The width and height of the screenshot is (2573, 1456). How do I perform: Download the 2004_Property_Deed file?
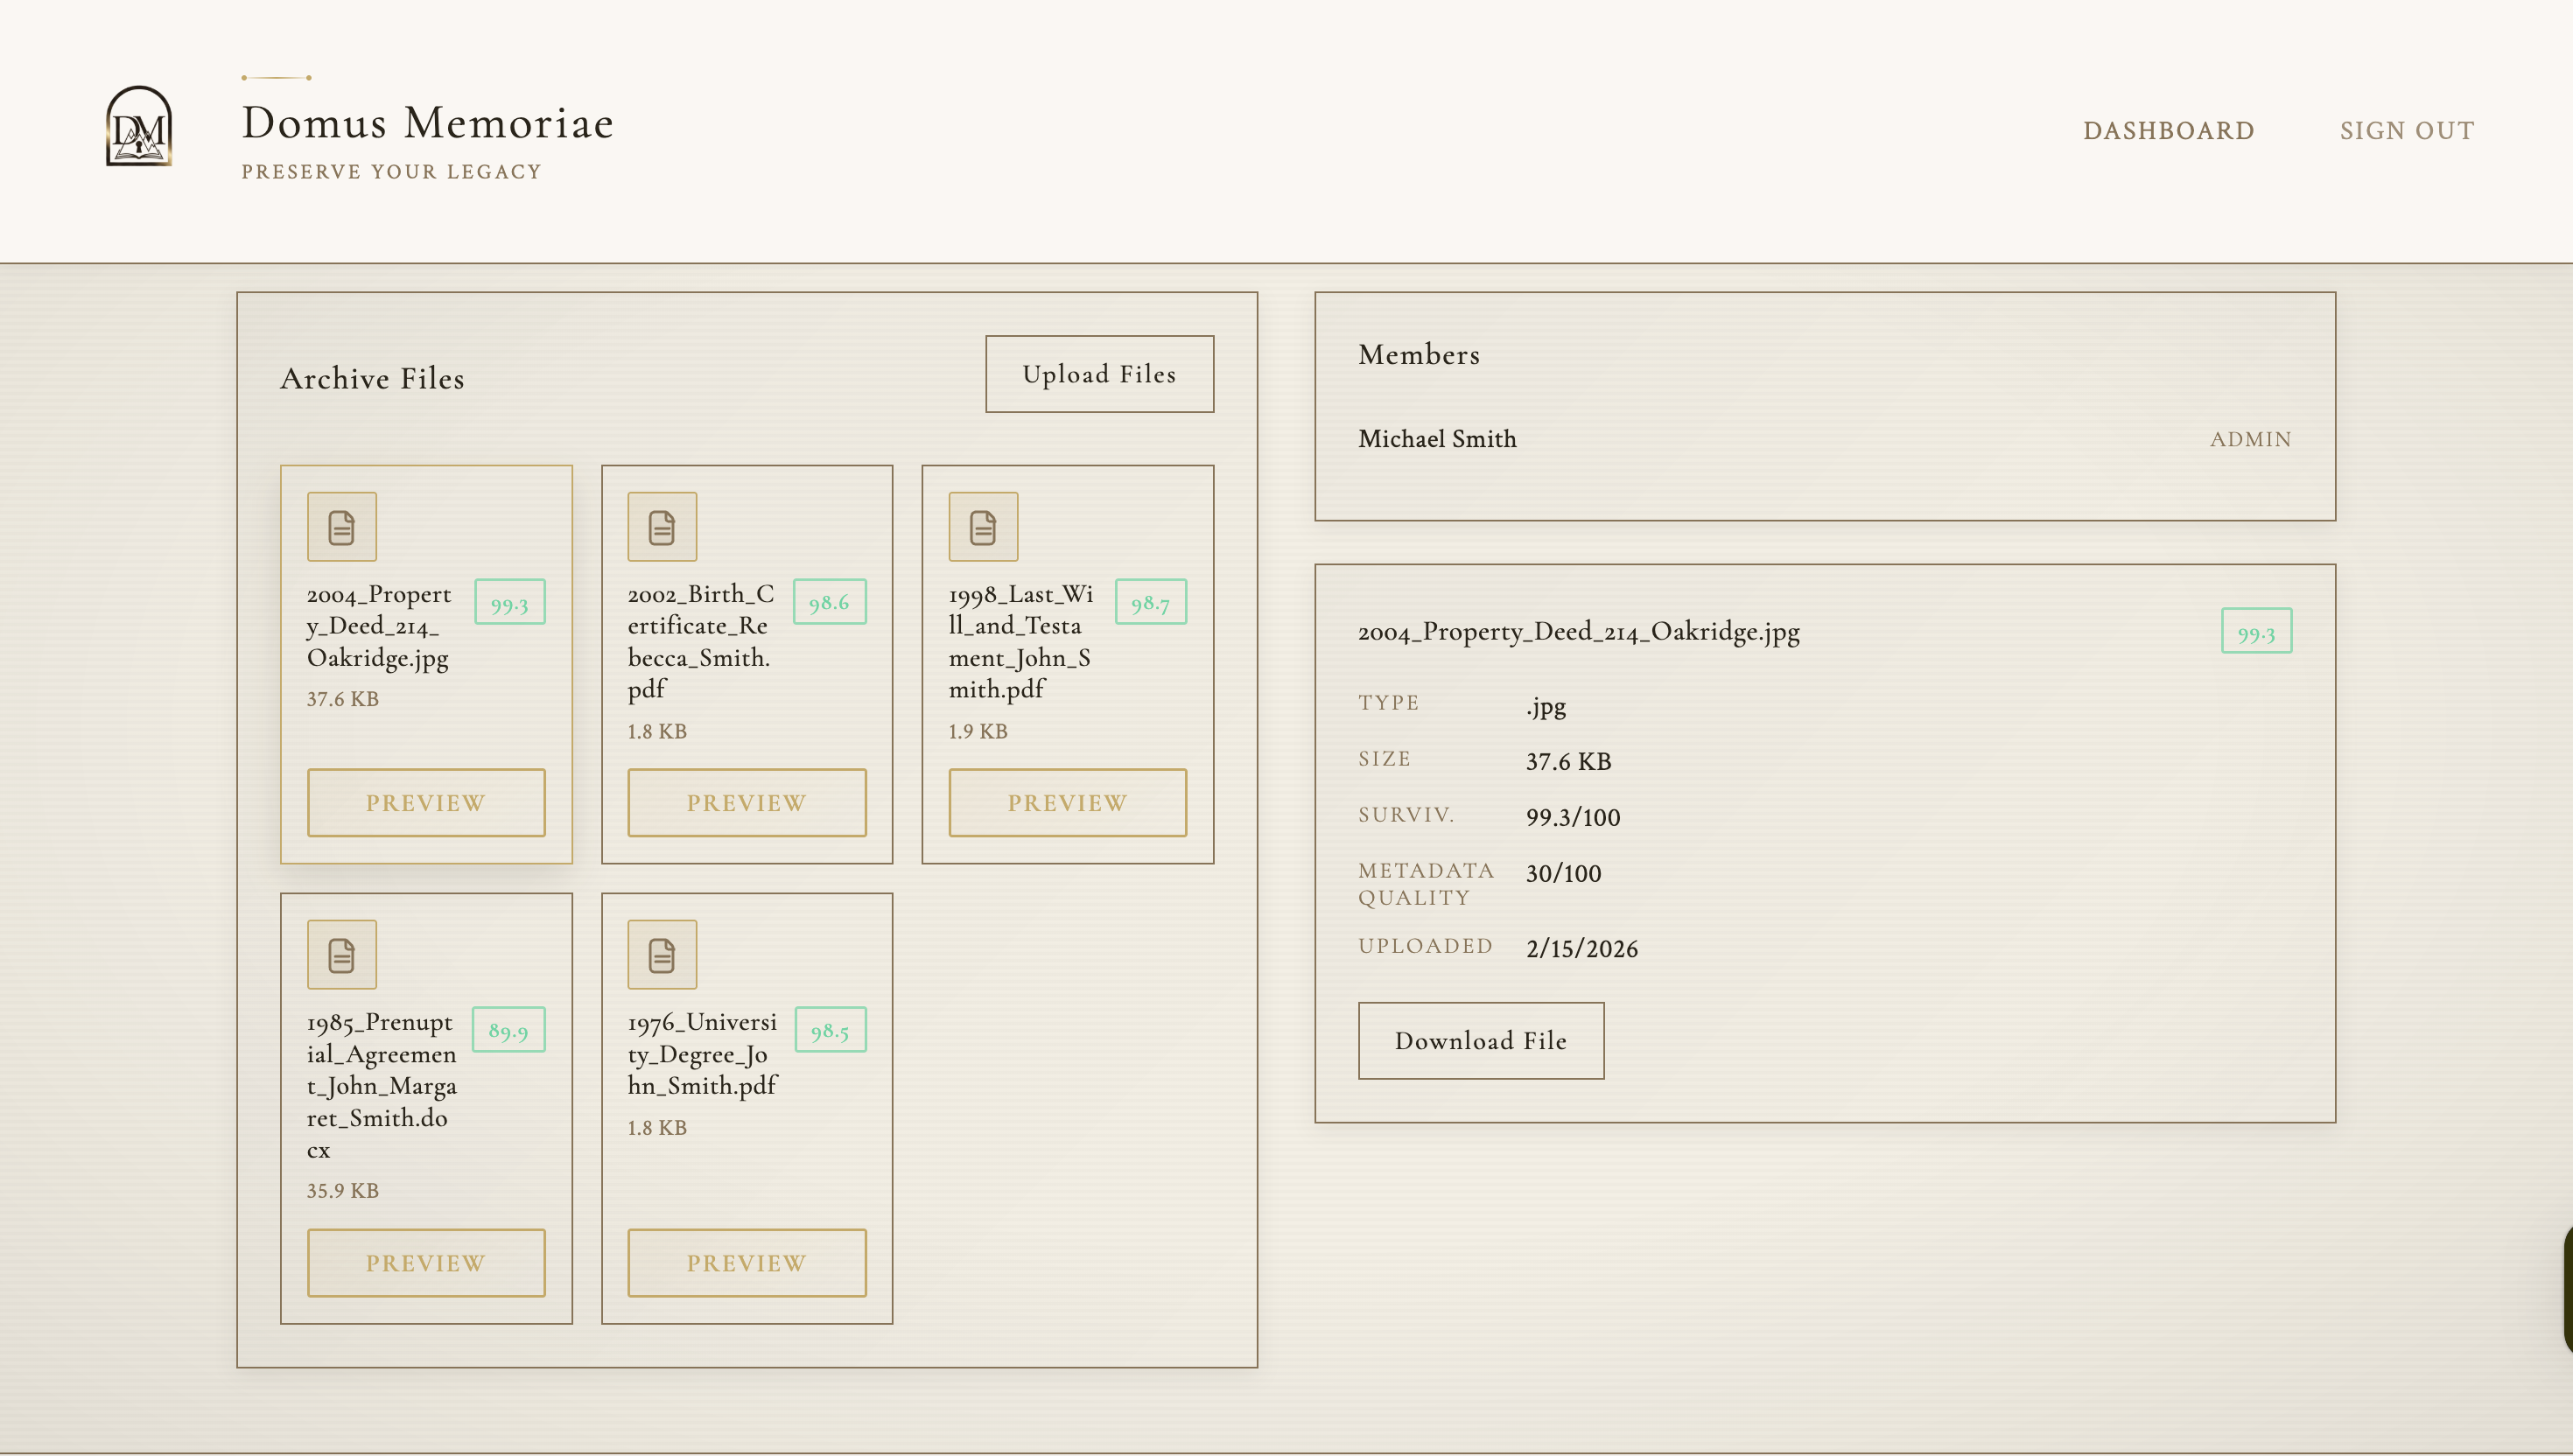(x=1480, y=1040)
